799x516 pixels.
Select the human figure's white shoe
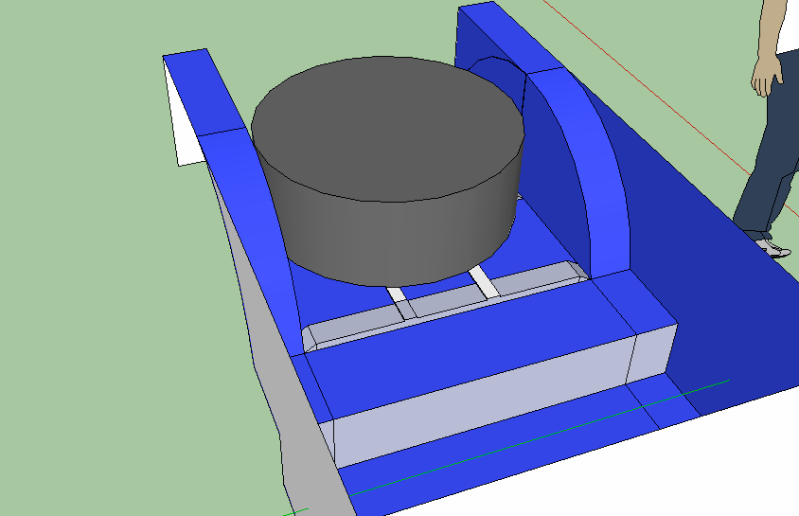pyautogui.click(x=773, y=245)
